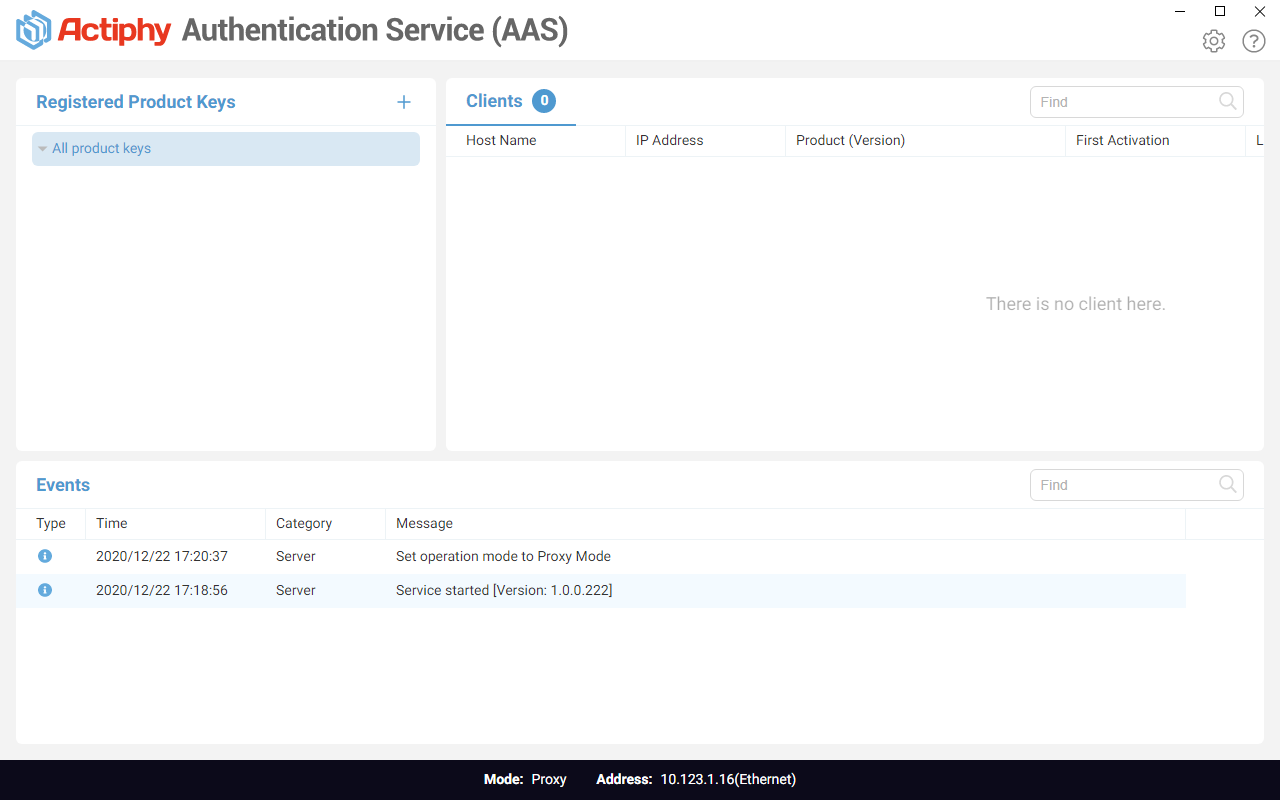Screen dimensions: 1280x800
Task: Click Server category of the 17:18:56 event
Action: coord(296,590)
